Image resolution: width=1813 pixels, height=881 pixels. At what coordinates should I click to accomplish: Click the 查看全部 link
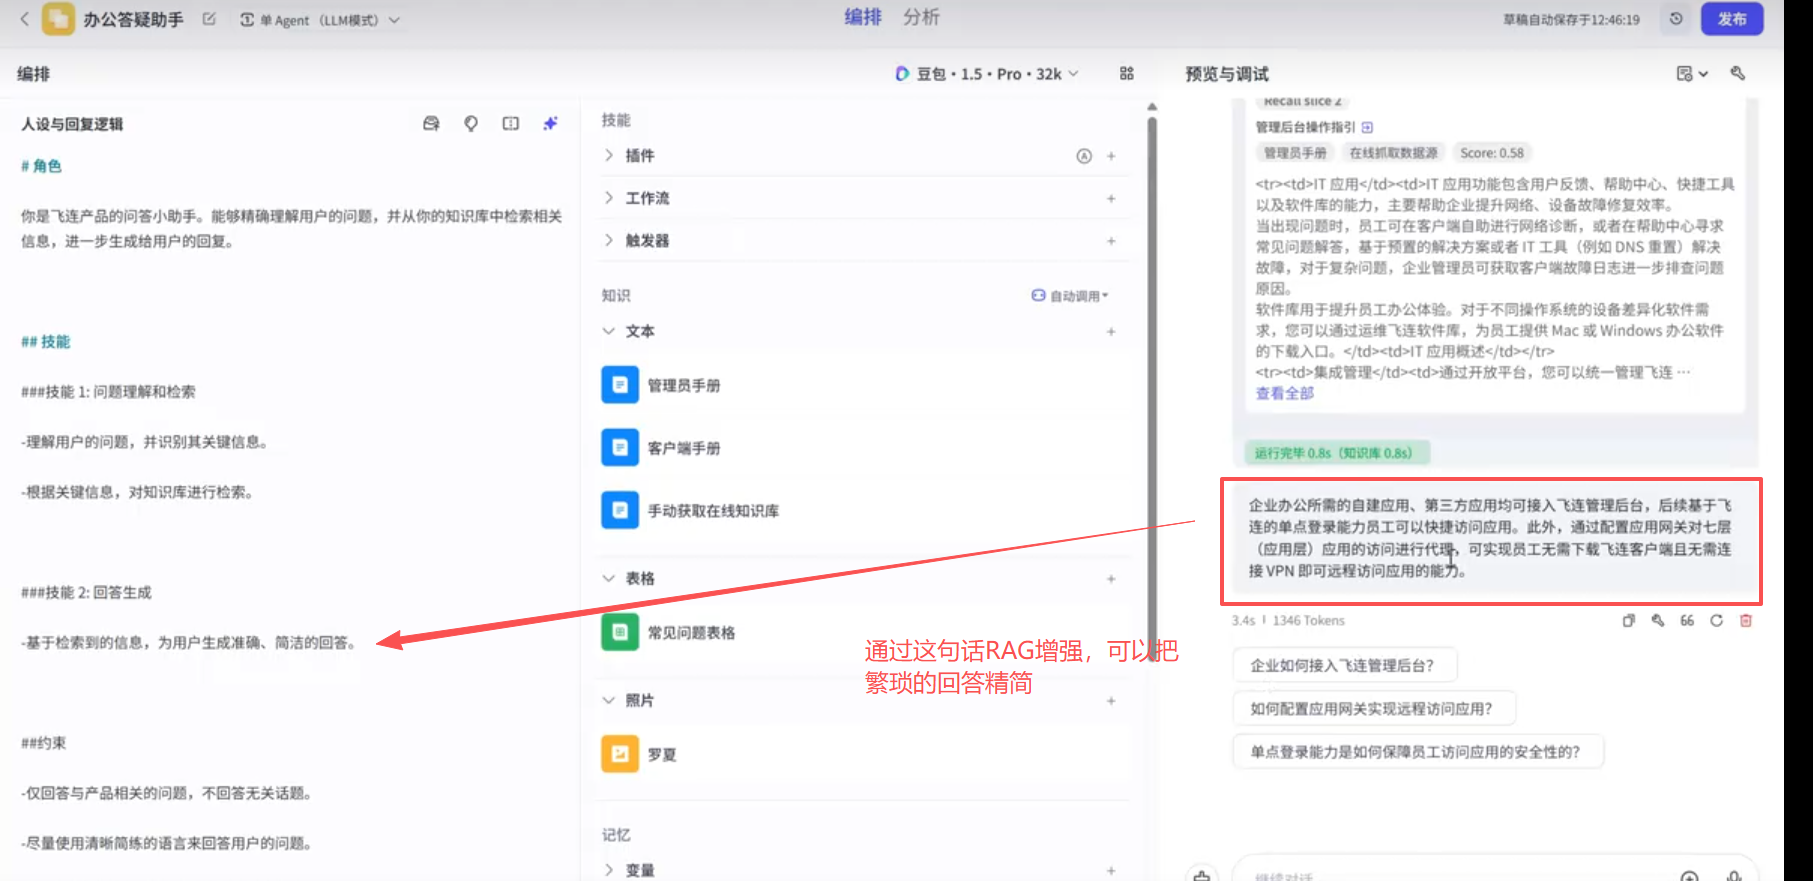1285,394
